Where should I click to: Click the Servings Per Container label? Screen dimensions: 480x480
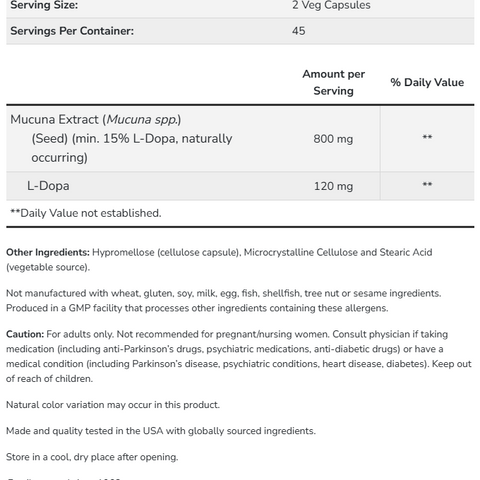coord(72,31)
